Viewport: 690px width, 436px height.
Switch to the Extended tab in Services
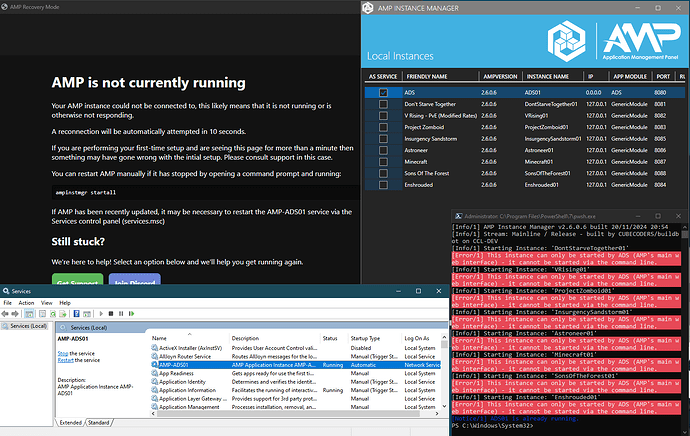[x=70, y=422]
